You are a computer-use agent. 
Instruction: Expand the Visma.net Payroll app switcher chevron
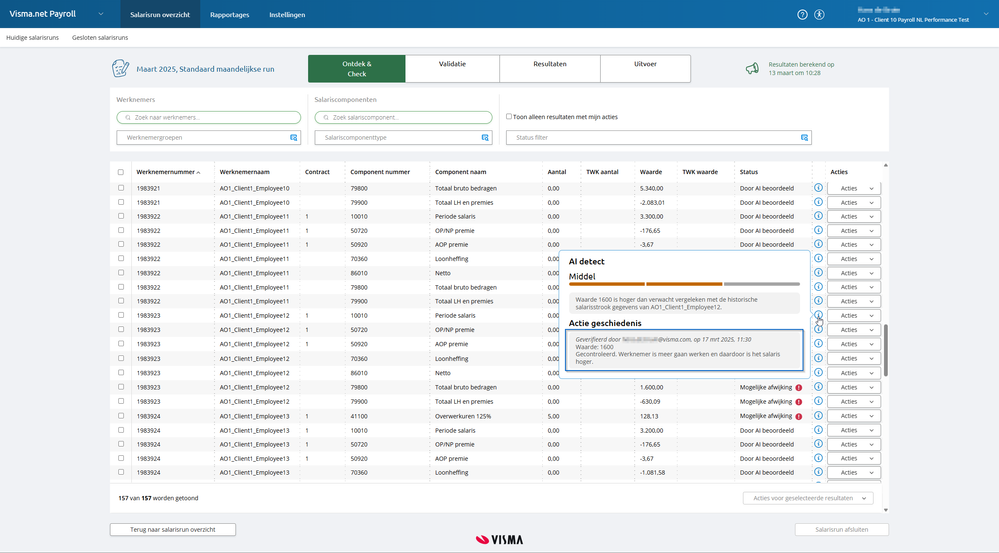(x=101, y=14)
